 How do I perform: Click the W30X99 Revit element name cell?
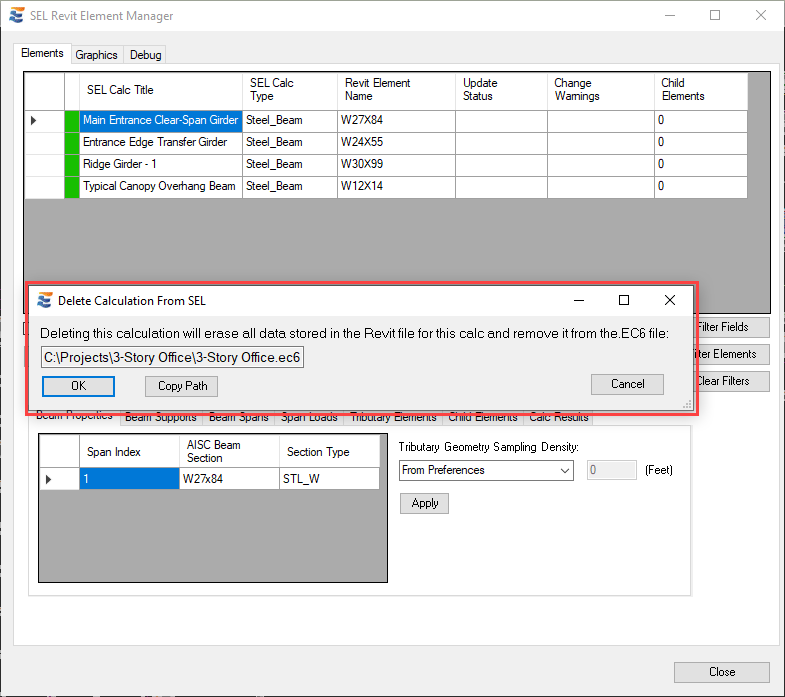click(x=396, y=165)
